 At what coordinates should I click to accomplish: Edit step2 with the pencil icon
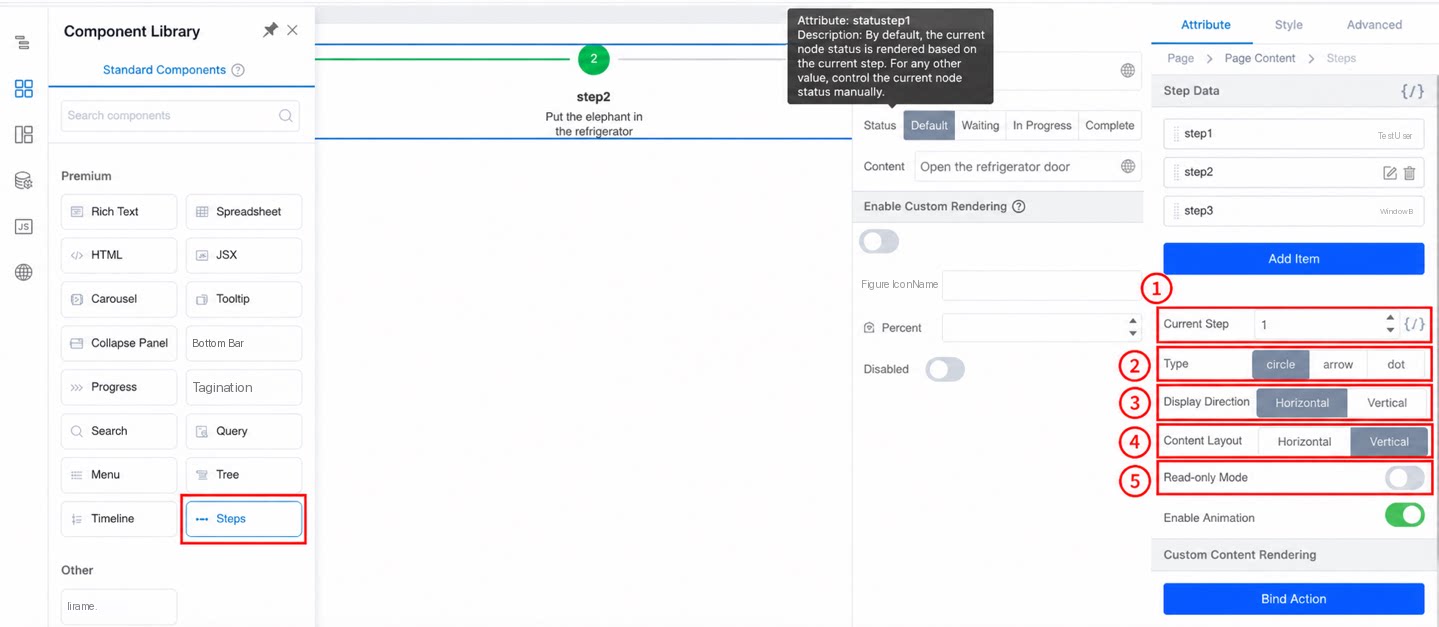point(1389,173)
